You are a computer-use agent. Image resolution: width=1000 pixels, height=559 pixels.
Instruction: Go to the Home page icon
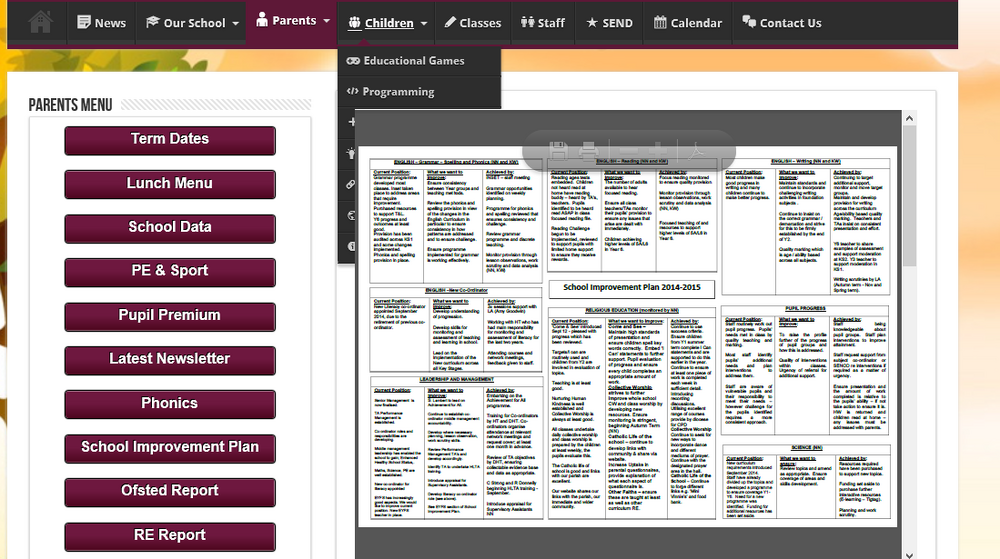(40, 22)
